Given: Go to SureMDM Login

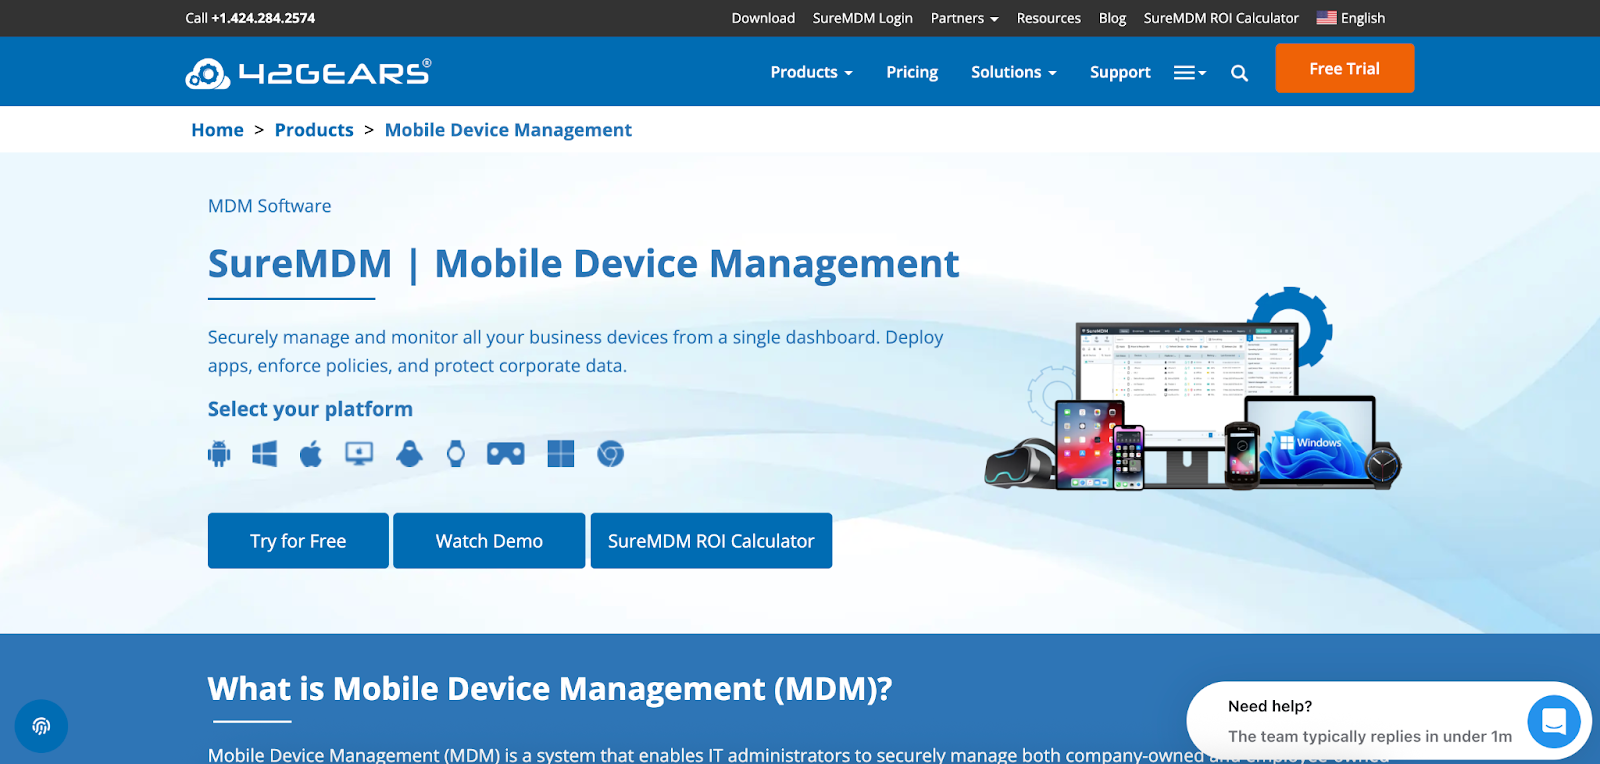Looking at the screenshot, I should 863,18.
